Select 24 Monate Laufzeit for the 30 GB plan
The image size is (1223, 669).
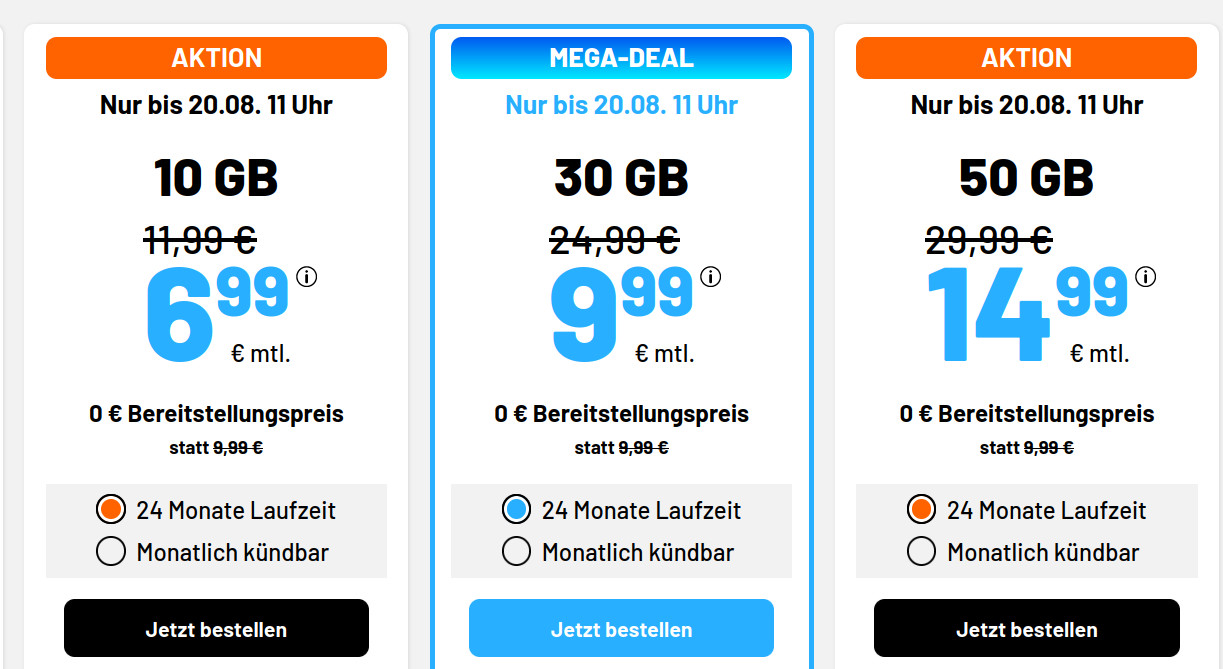[516, 510]
